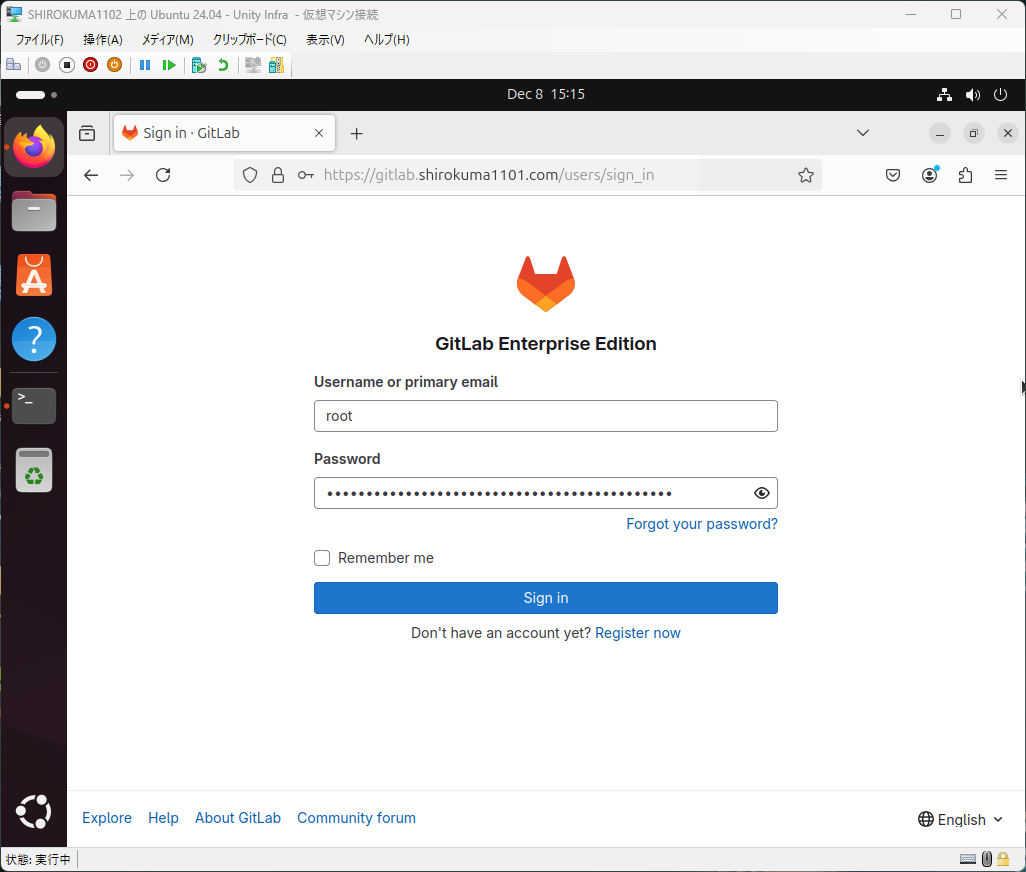Open Terminal from the dock
Viewport: 1026px width, 872px height.
(34, 406)
